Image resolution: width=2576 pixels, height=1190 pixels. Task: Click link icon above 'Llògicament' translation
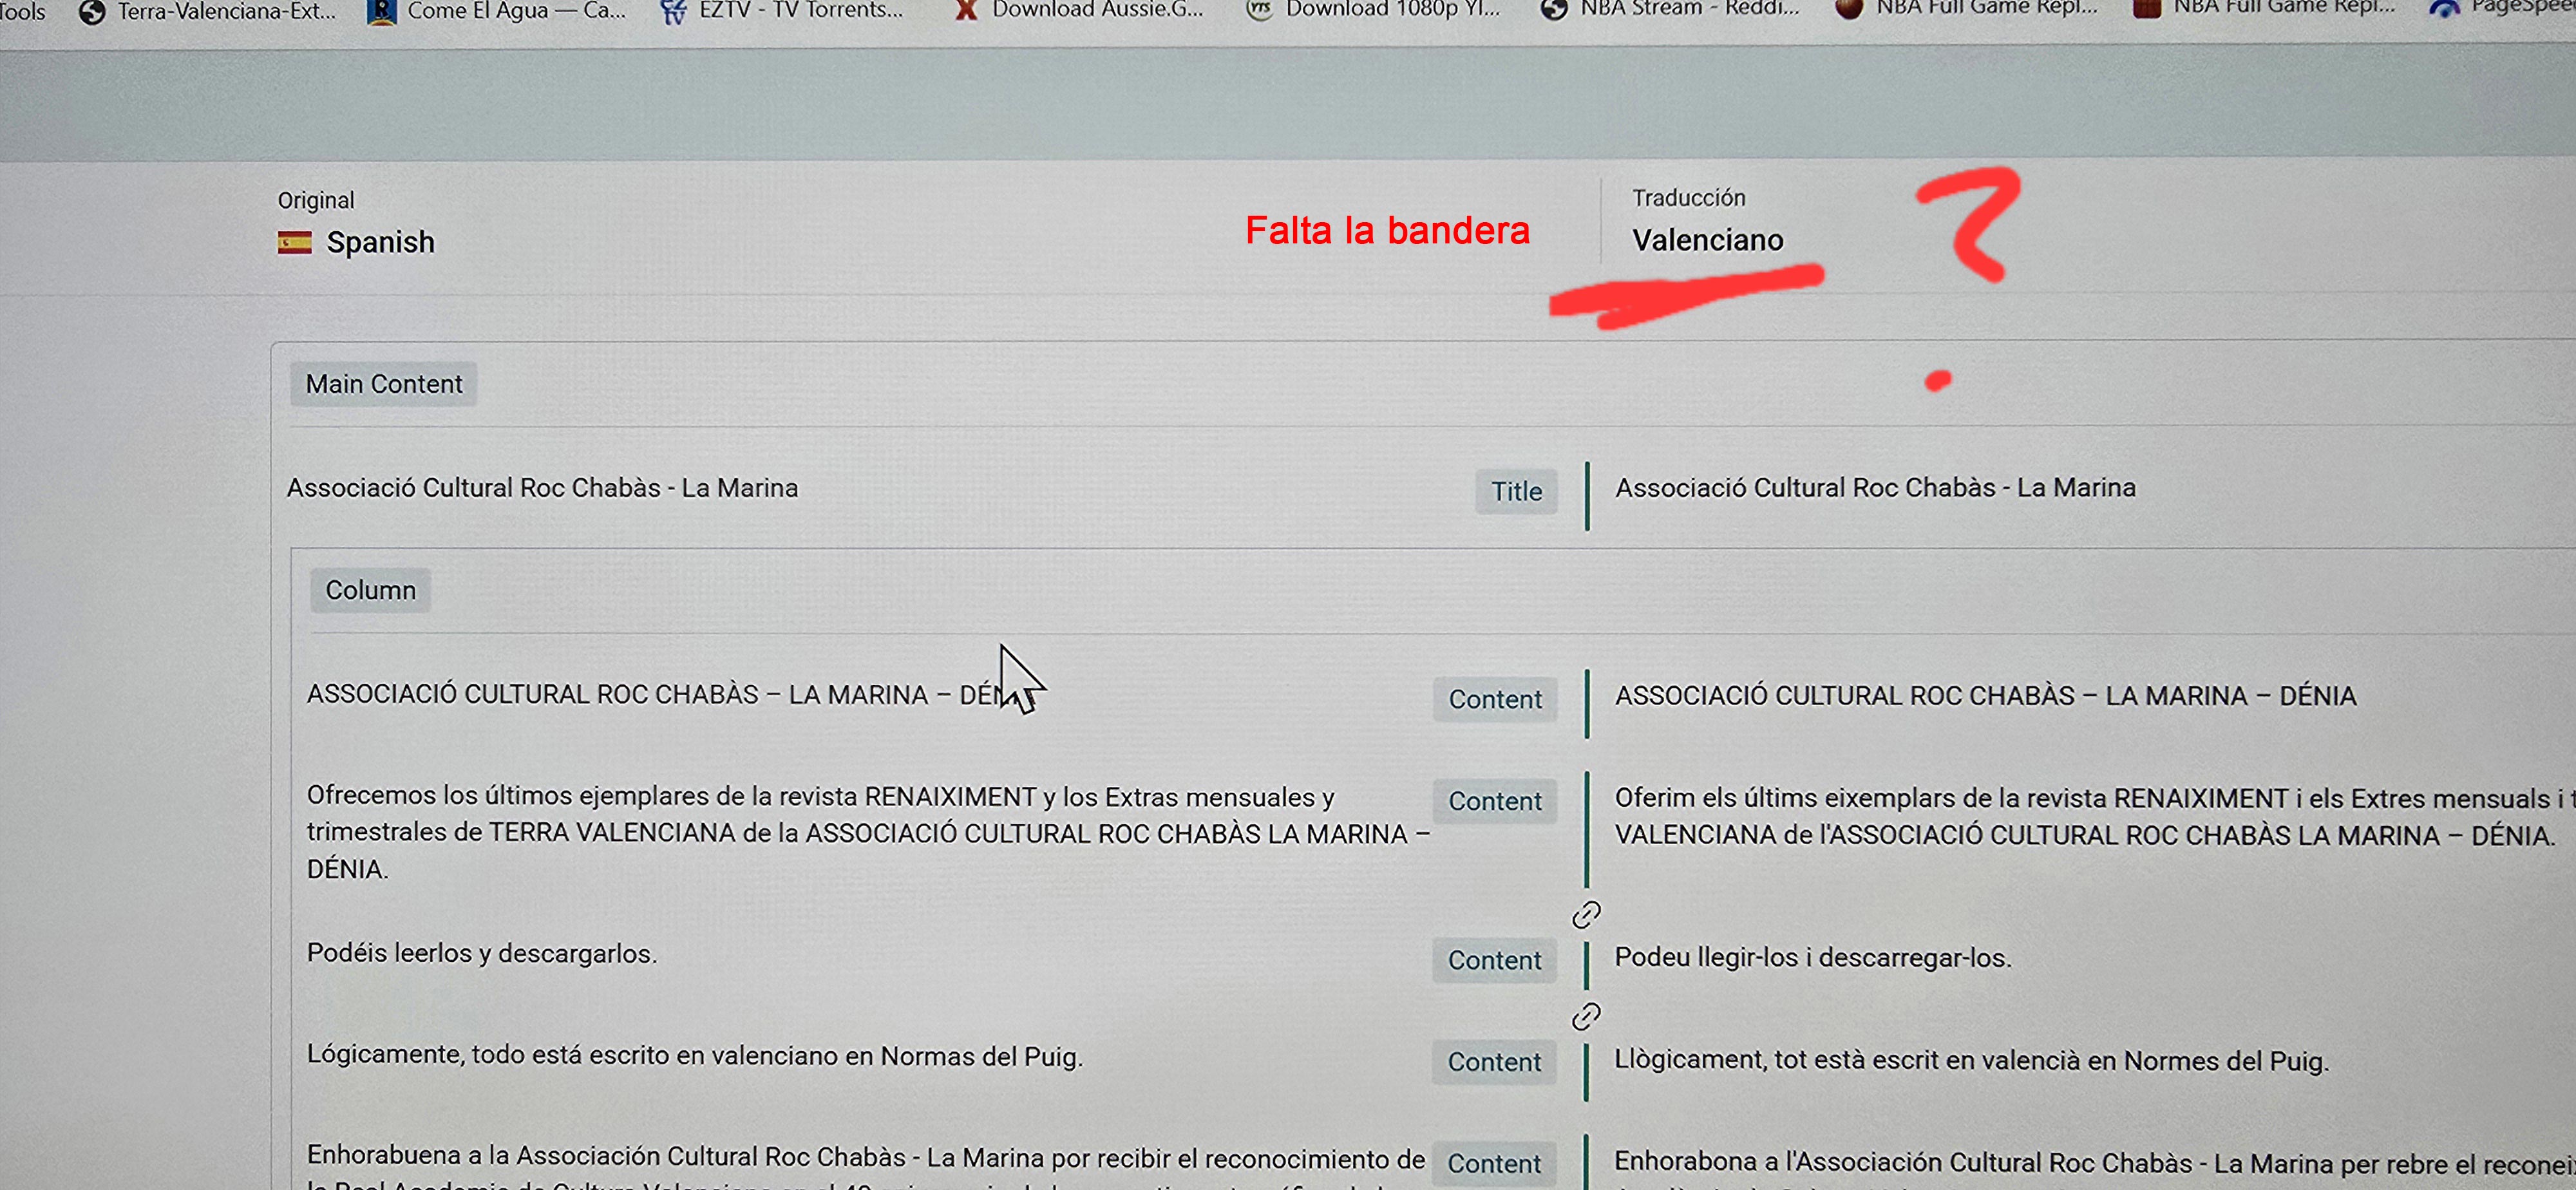click(1586, 1016)
